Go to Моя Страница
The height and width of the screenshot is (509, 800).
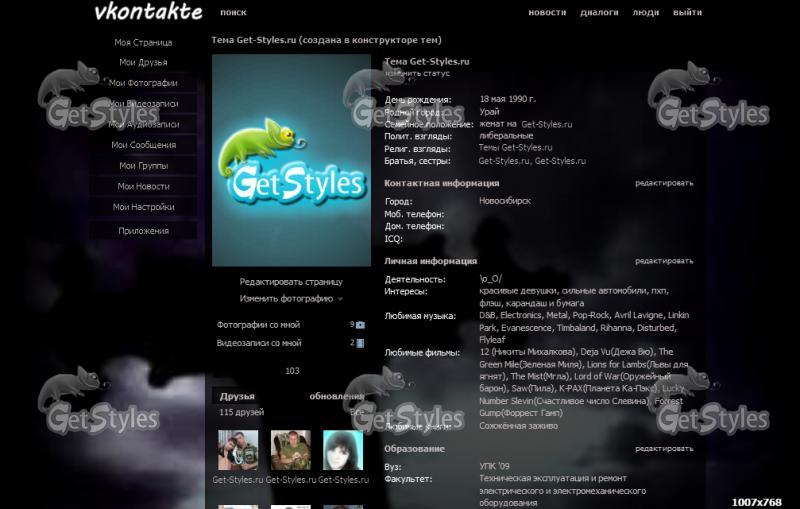pos(143,42)
